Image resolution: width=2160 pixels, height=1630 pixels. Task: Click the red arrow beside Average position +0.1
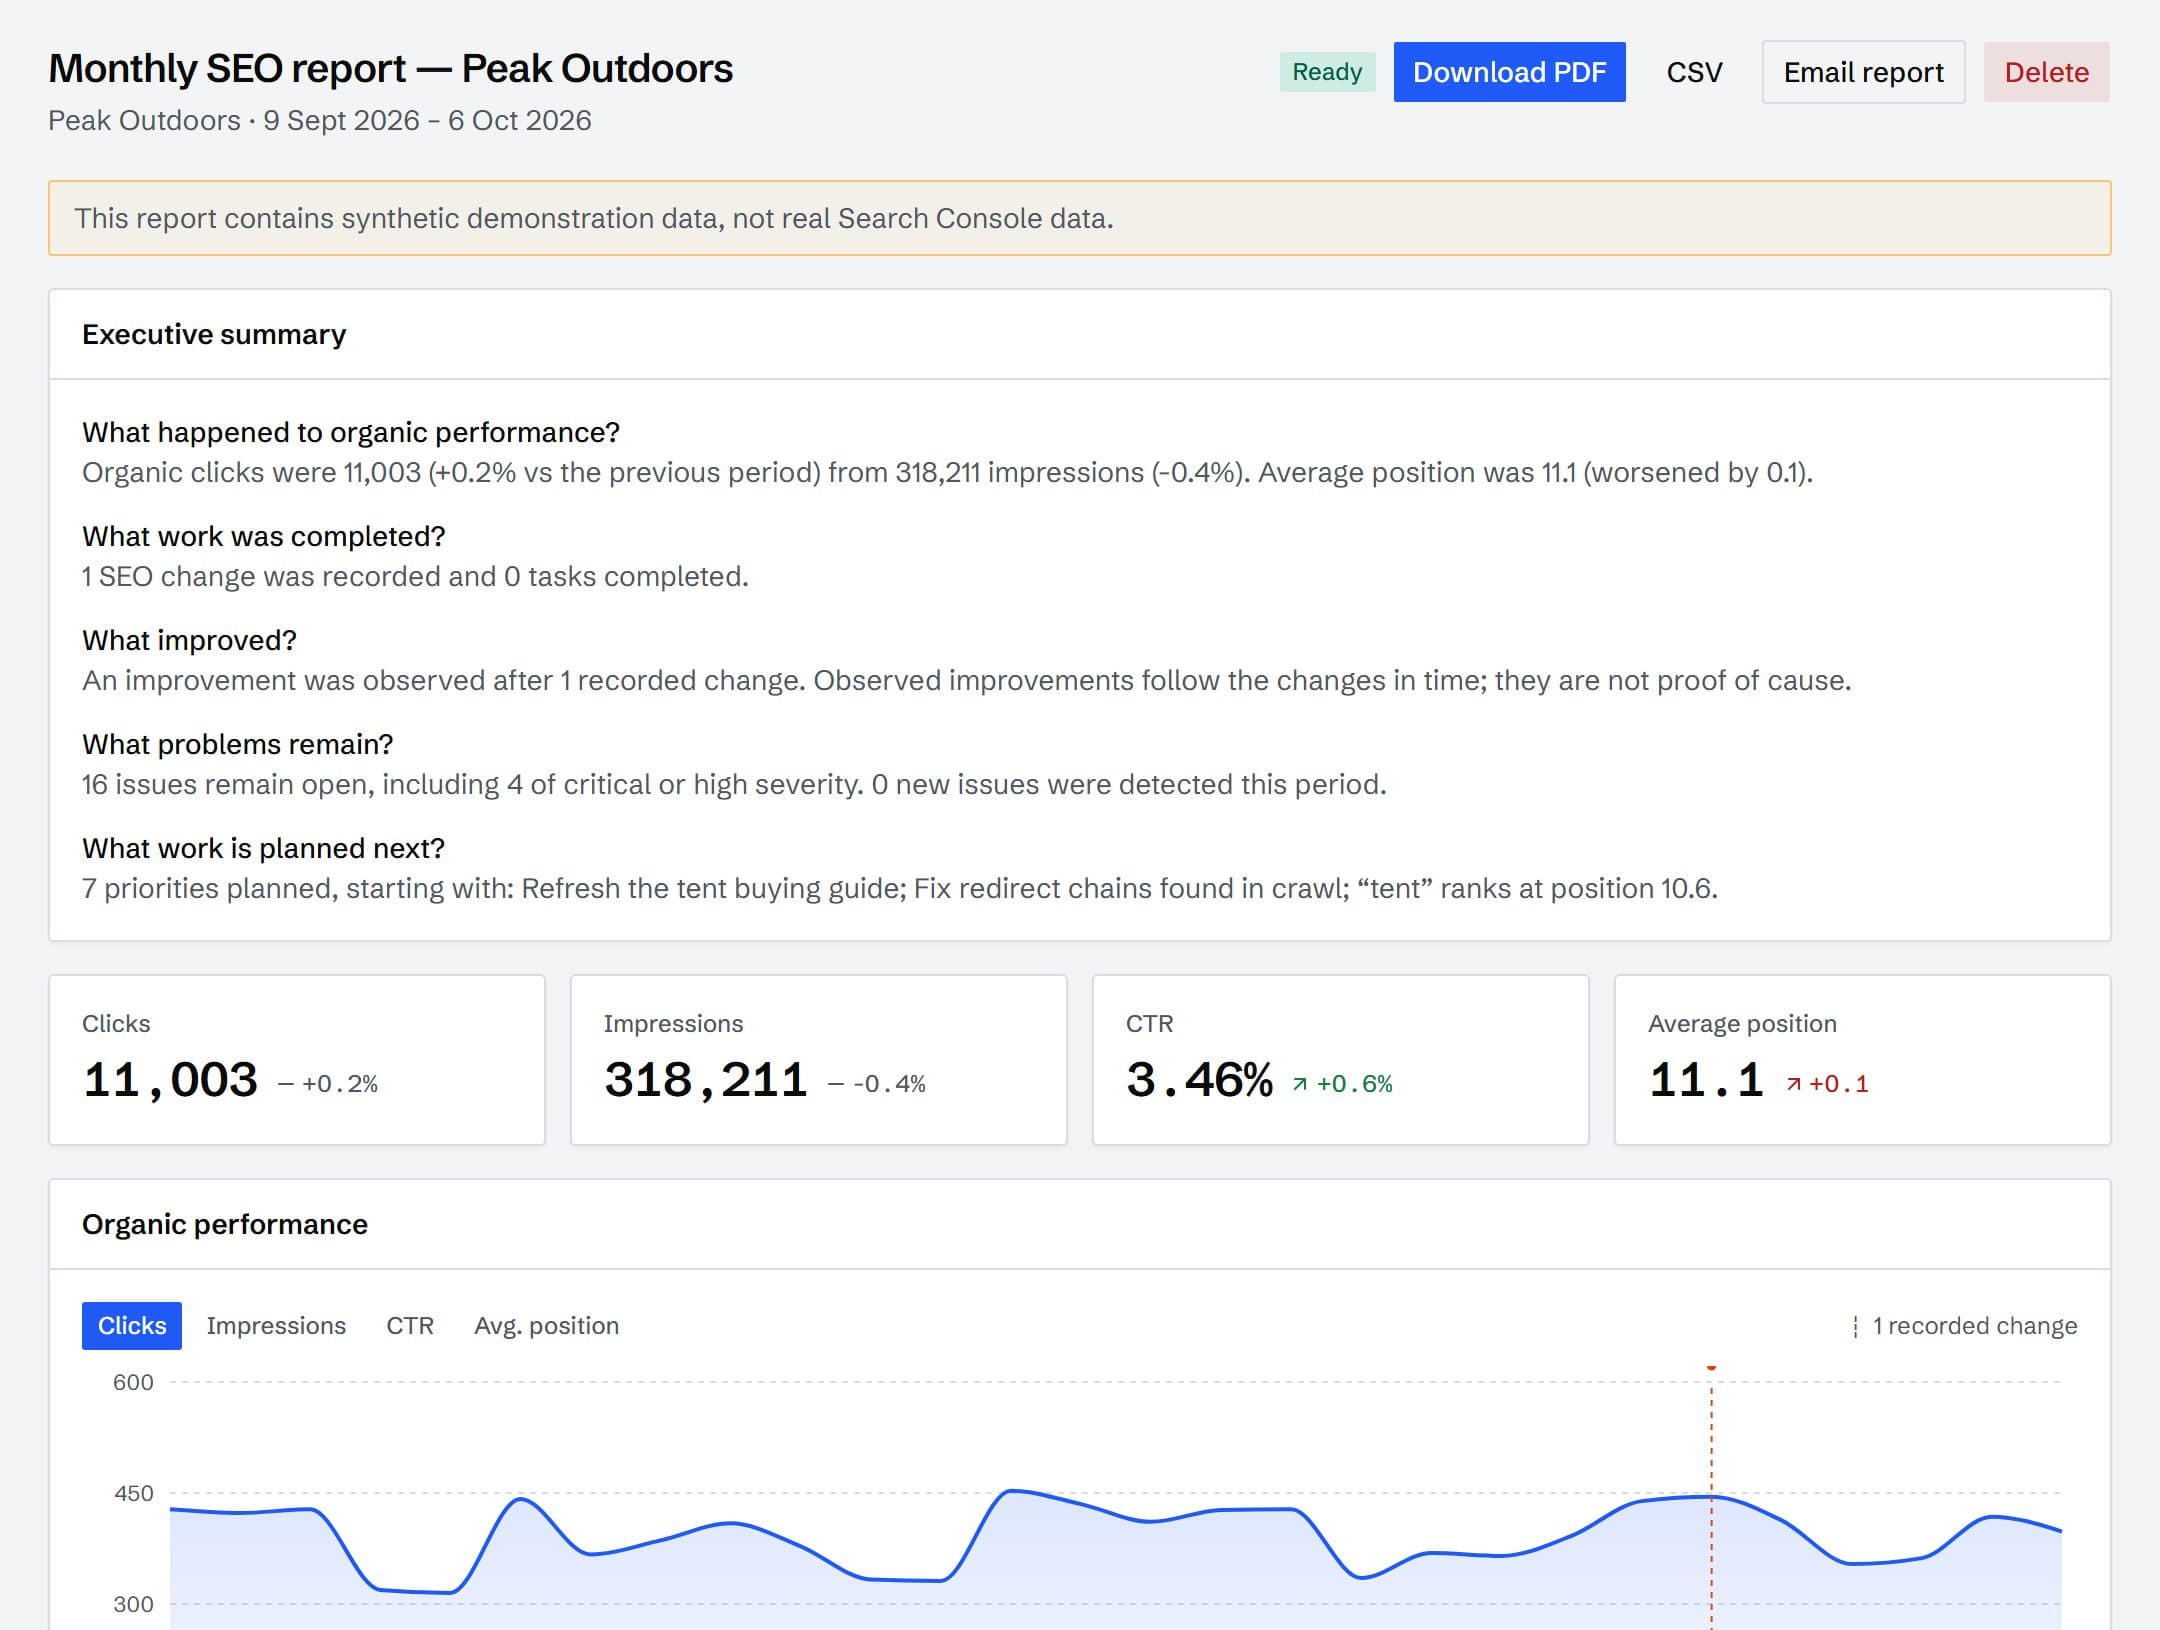pos(1793,1084)
